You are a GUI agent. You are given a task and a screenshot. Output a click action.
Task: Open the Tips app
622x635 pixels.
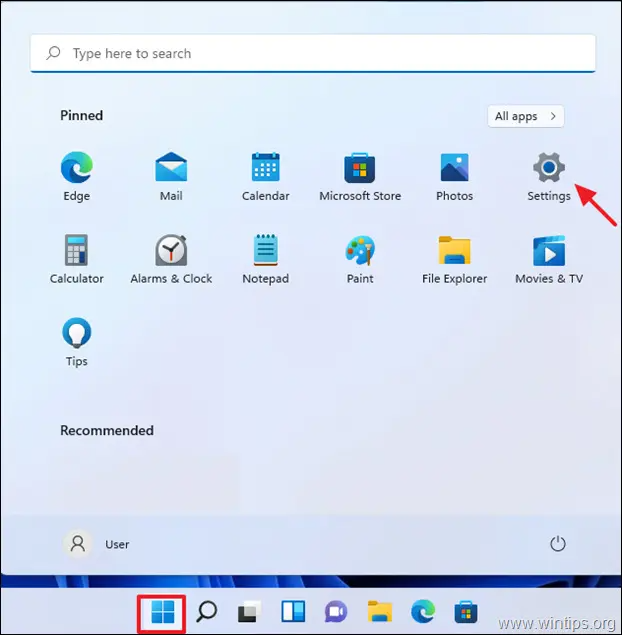[77, 342]
